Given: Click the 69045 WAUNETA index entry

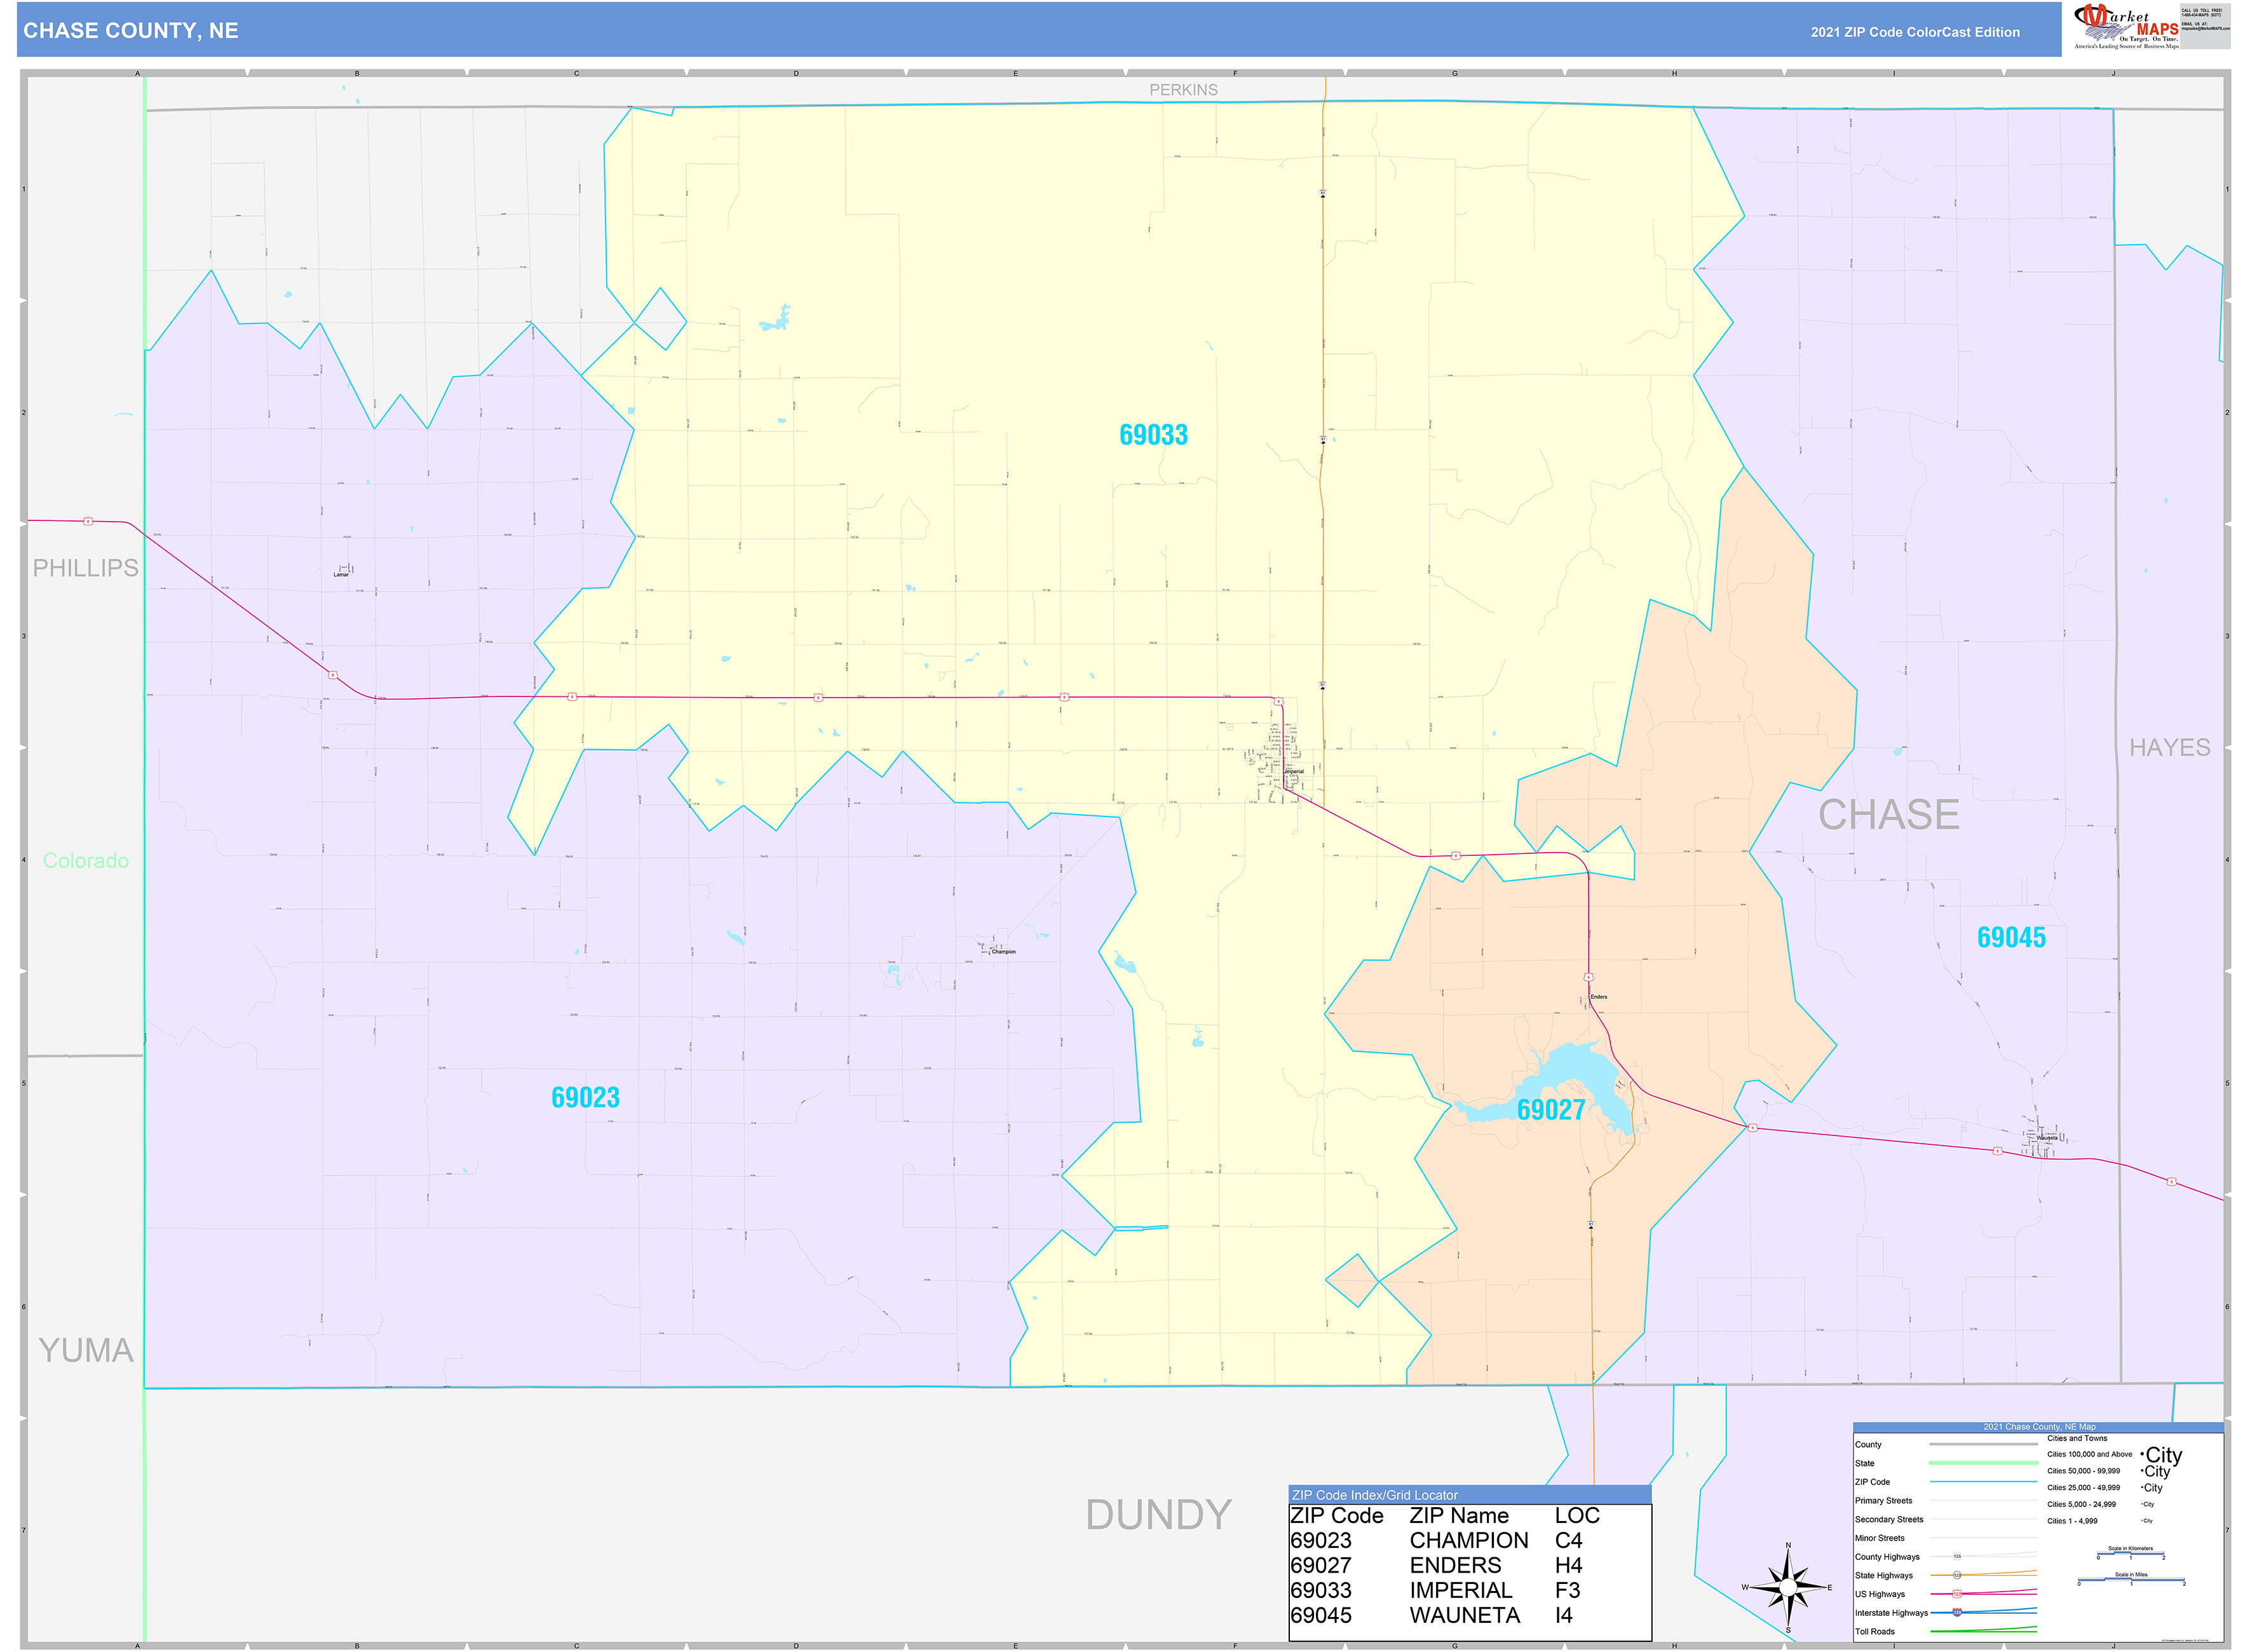Looking at the screenshot, I should coord(1400,1615).
